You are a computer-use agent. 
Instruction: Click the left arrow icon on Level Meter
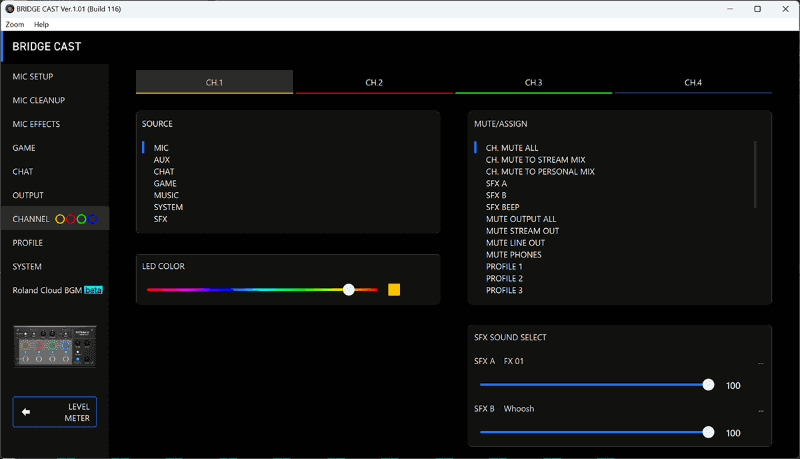point(26,412)
